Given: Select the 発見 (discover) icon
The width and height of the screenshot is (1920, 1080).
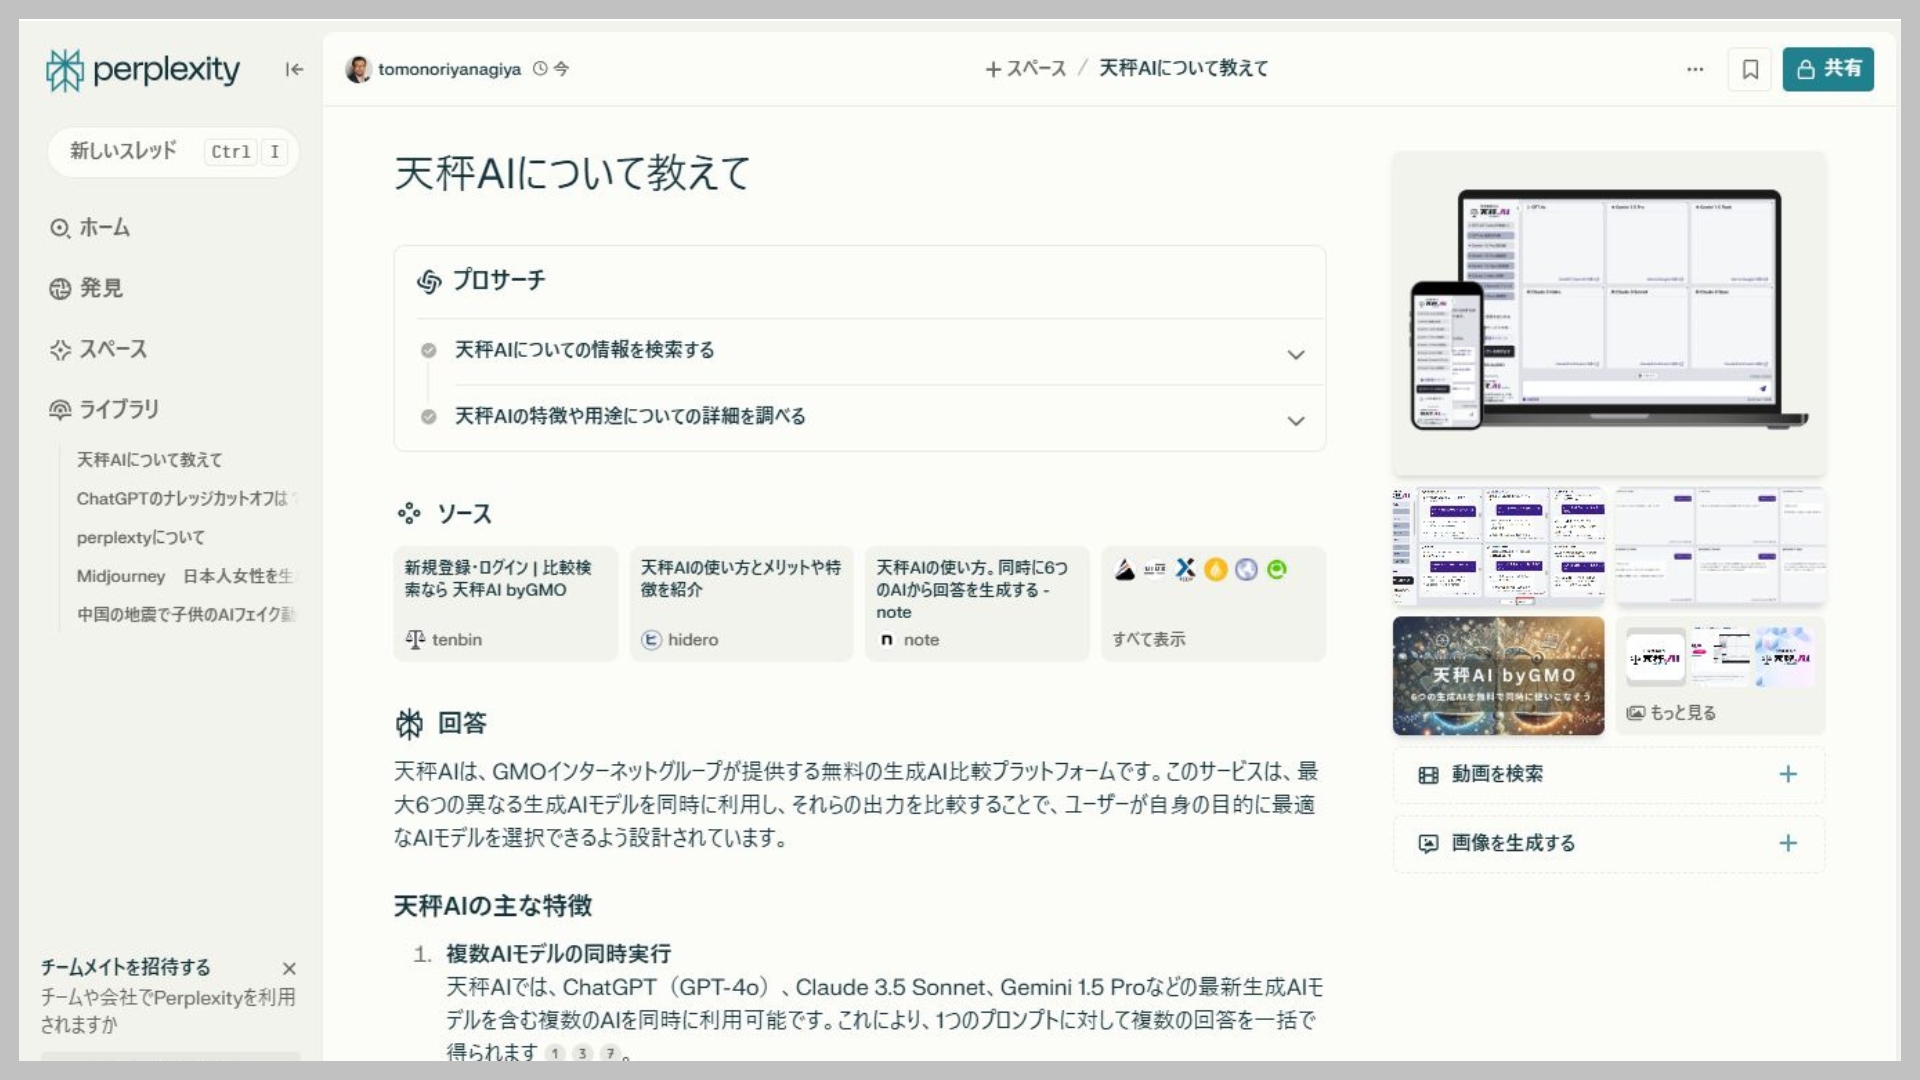Looking at the screenshot, I should click(58, 288).
